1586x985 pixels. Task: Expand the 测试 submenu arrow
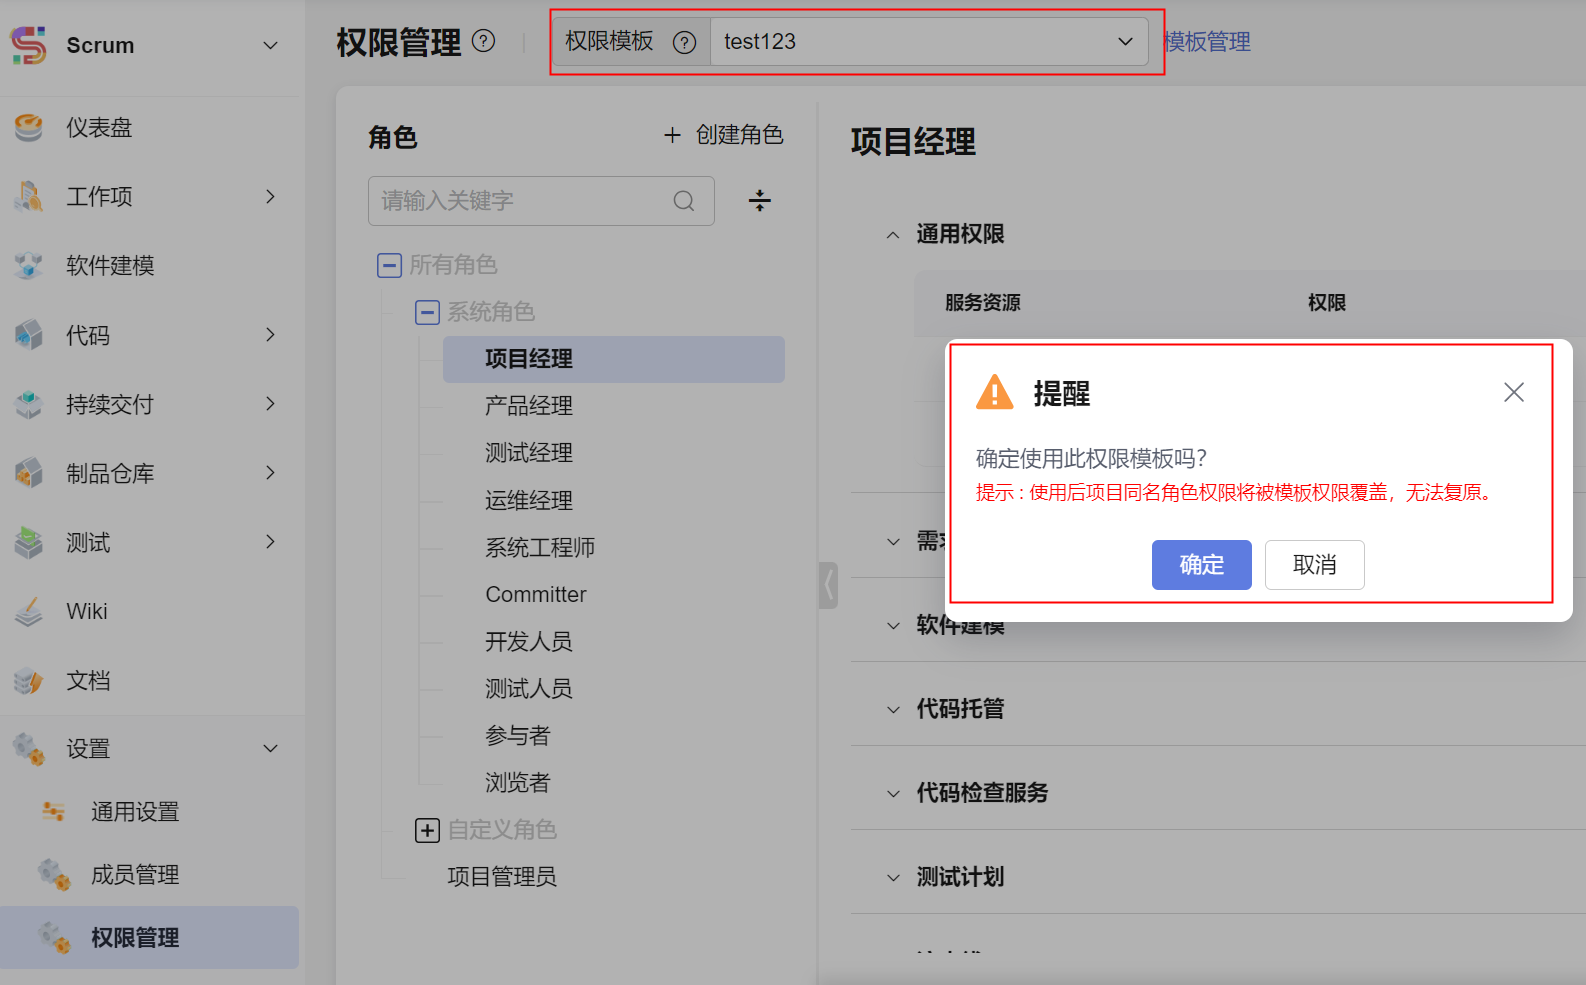270,542
